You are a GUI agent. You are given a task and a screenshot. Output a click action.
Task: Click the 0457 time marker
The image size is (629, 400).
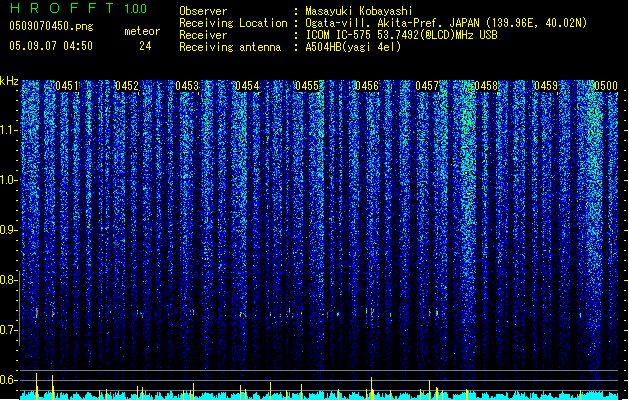(427, 86)
